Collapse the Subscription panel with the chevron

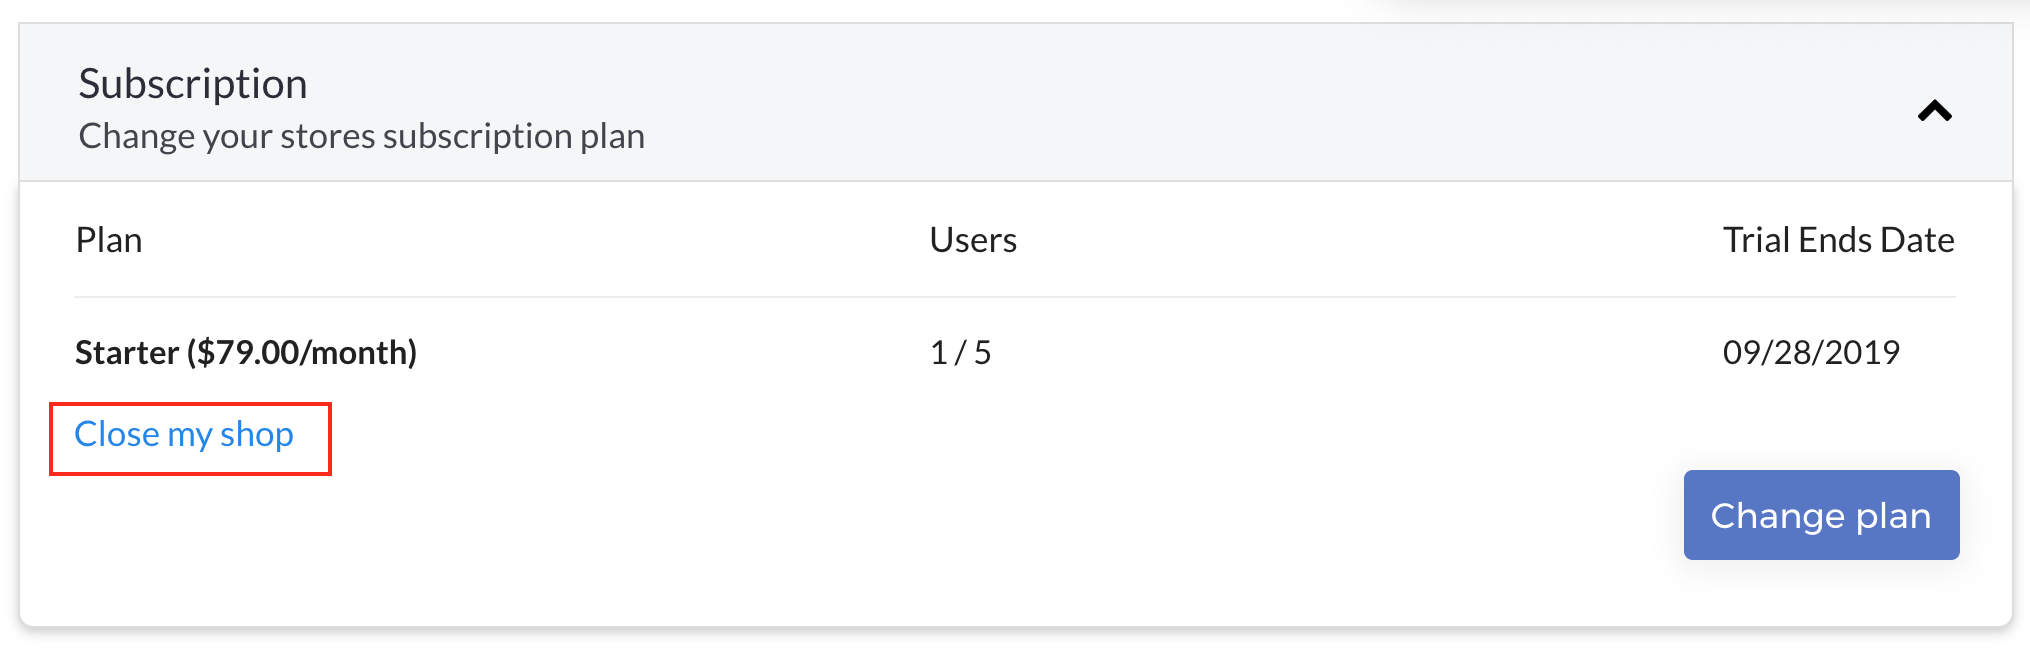1935,110
